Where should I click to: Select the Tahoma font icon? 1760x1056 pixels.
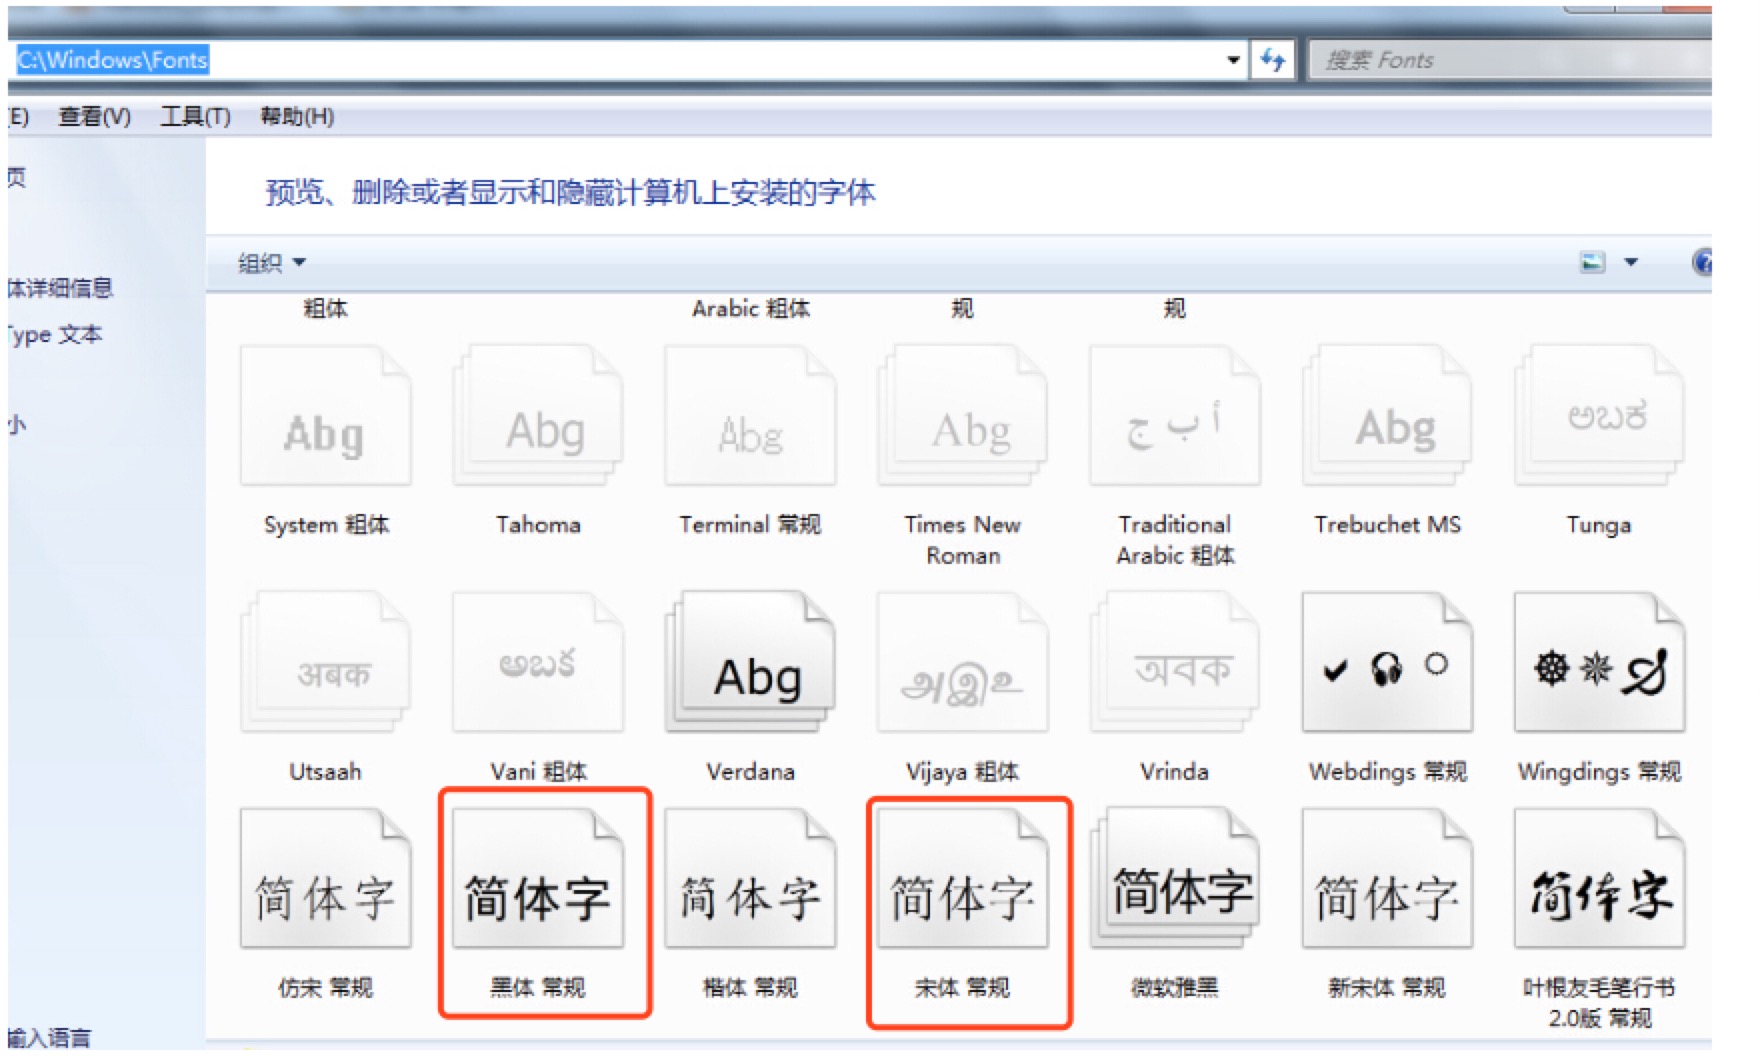click(x=538, y=415)
